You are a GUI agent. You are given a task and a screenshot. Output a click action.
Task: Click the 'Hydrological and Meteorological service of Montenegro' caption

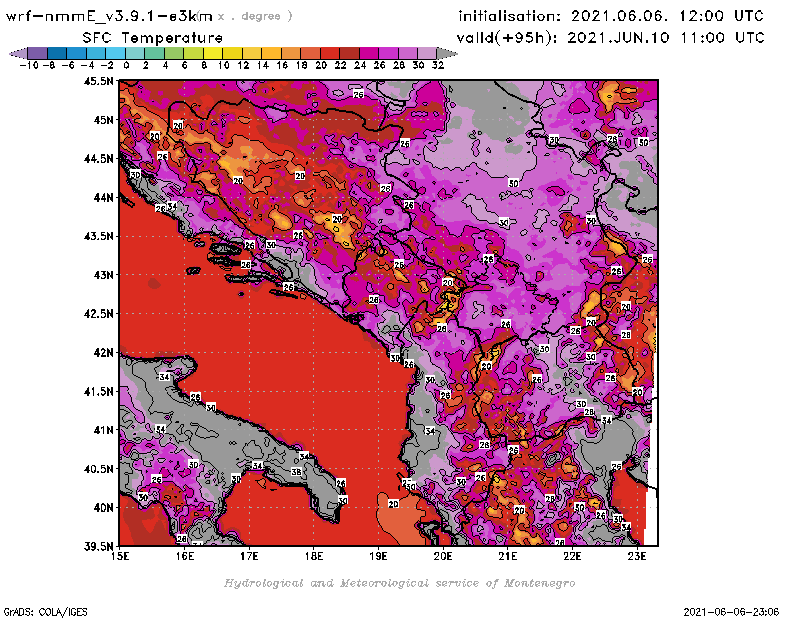399,583
